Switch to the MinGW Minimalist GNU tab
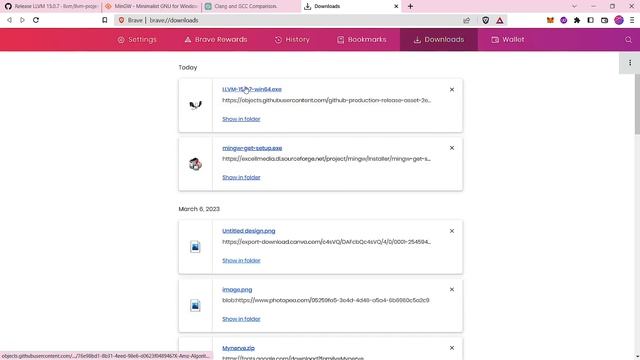 click(x=151, y=6)
